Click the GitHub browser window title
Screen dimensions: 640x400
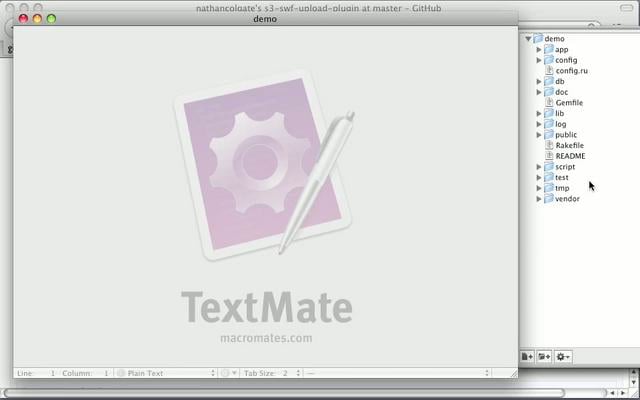(318, 8)
